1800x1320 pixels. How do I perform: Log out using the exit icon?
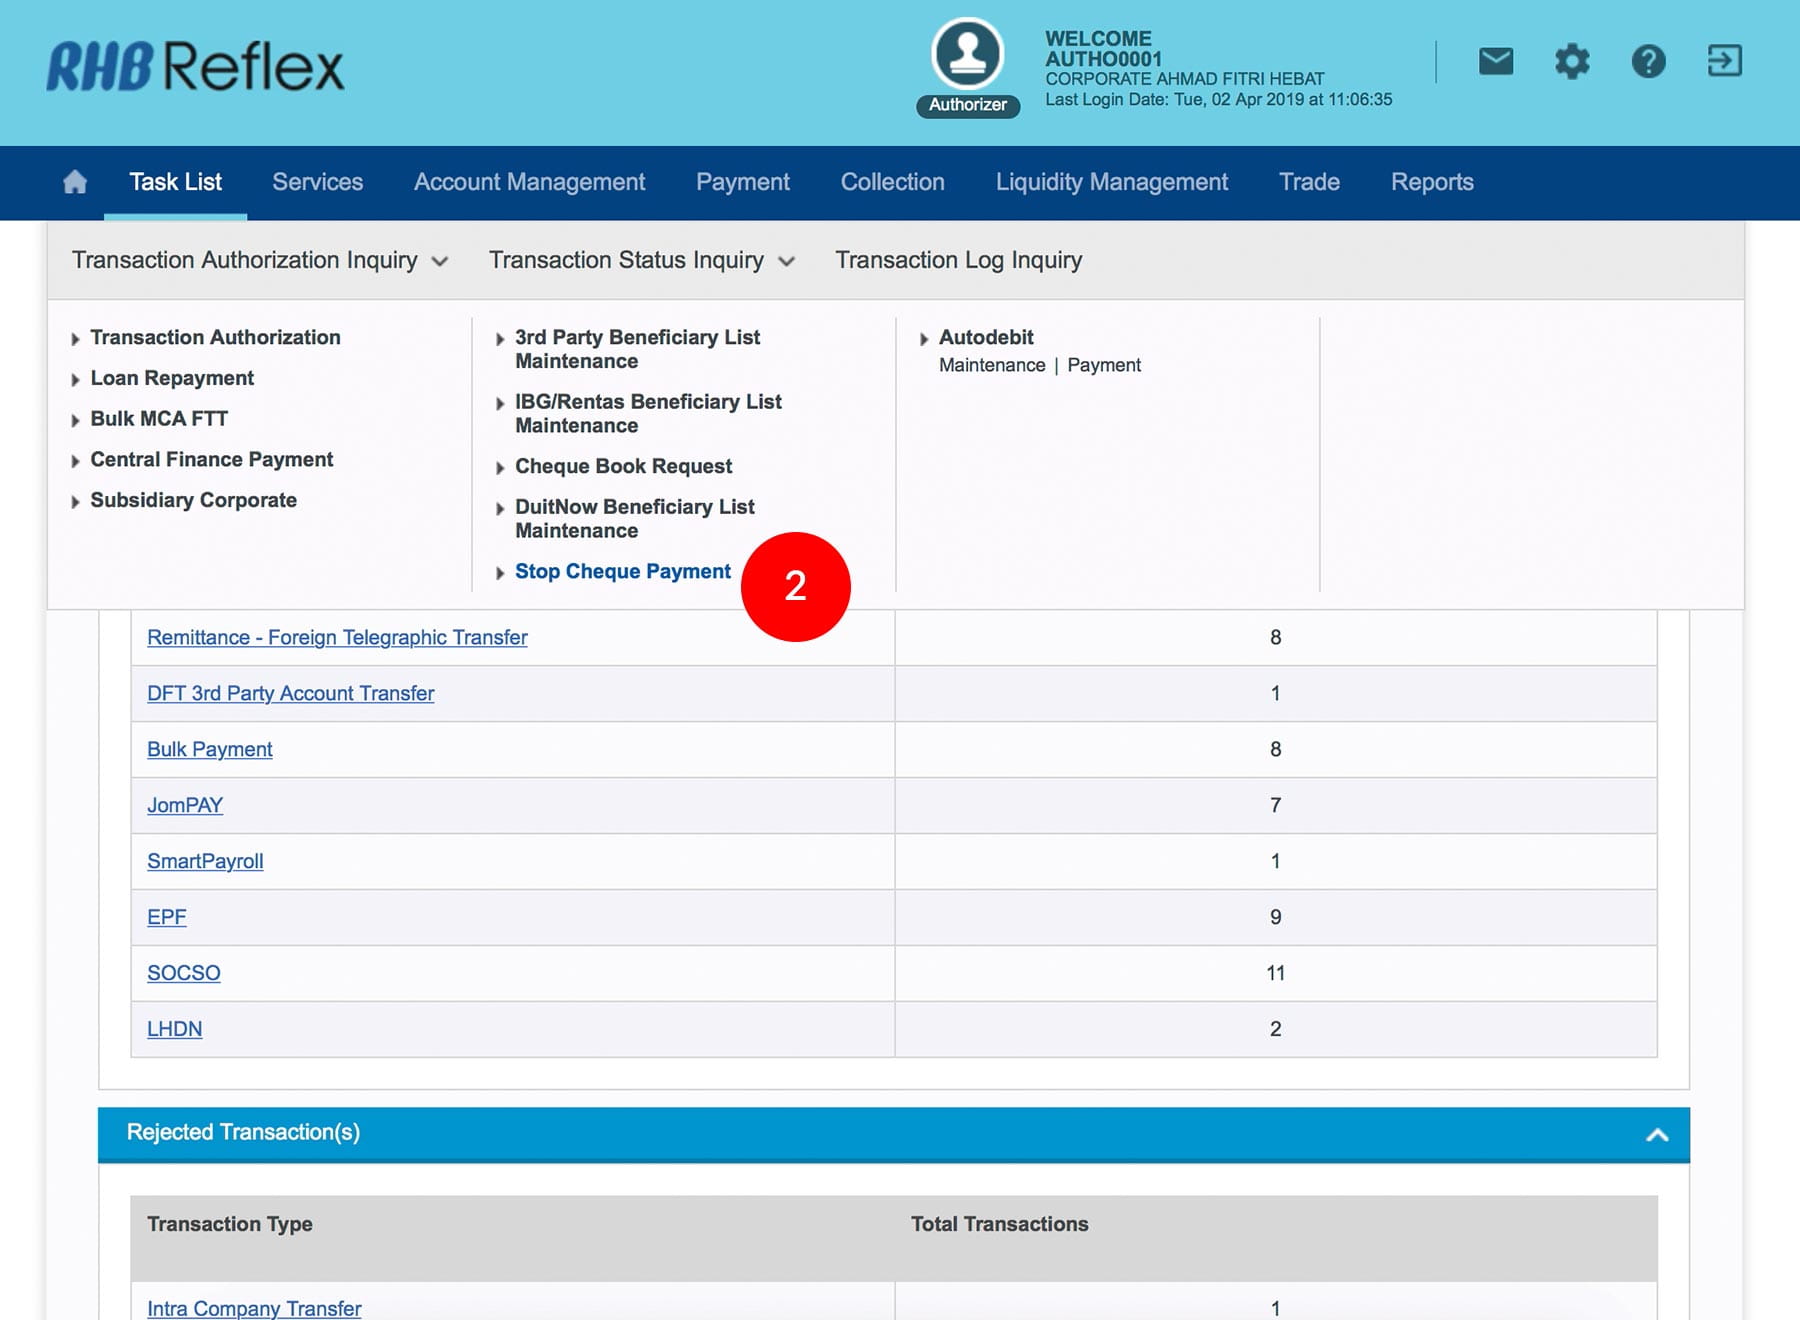point(1724,61)
